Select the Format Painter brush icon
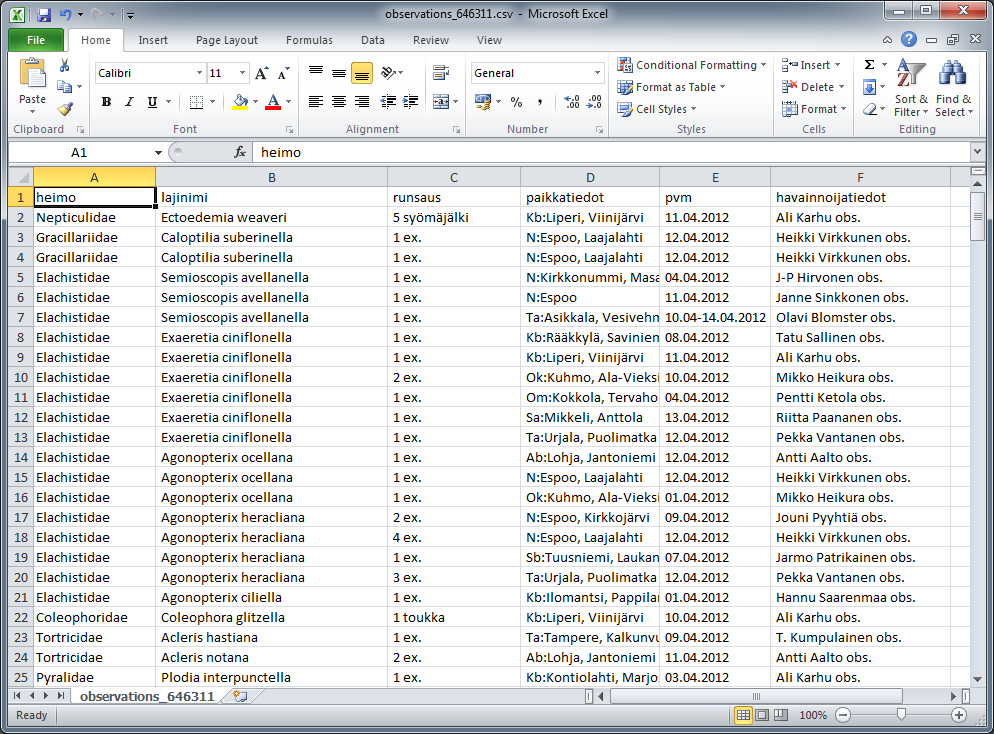The image size is (994, 734). coord(65,108)
